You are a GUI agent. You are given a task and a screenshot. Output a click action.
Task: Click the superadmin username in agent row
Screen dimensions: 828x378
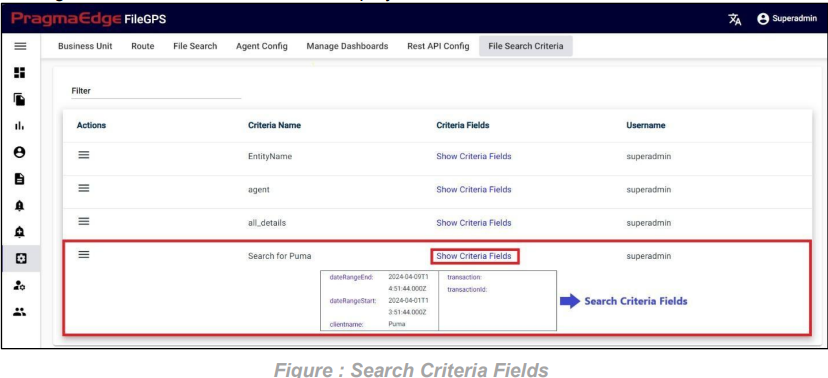(648, 190)
